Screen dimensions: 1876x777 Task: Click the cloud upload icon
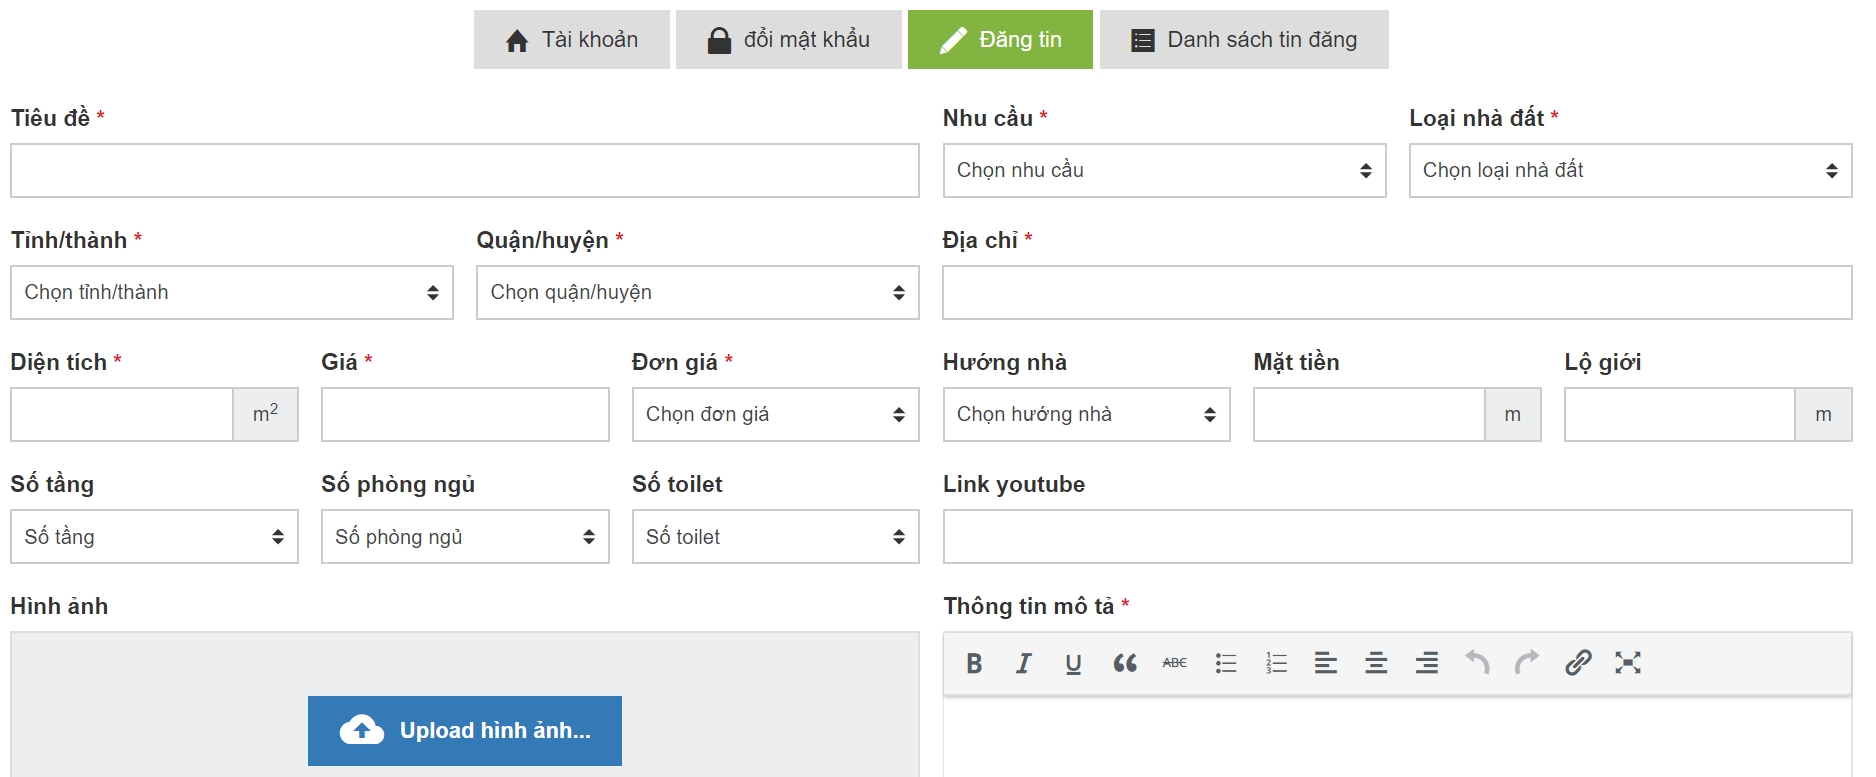point(362,730)
